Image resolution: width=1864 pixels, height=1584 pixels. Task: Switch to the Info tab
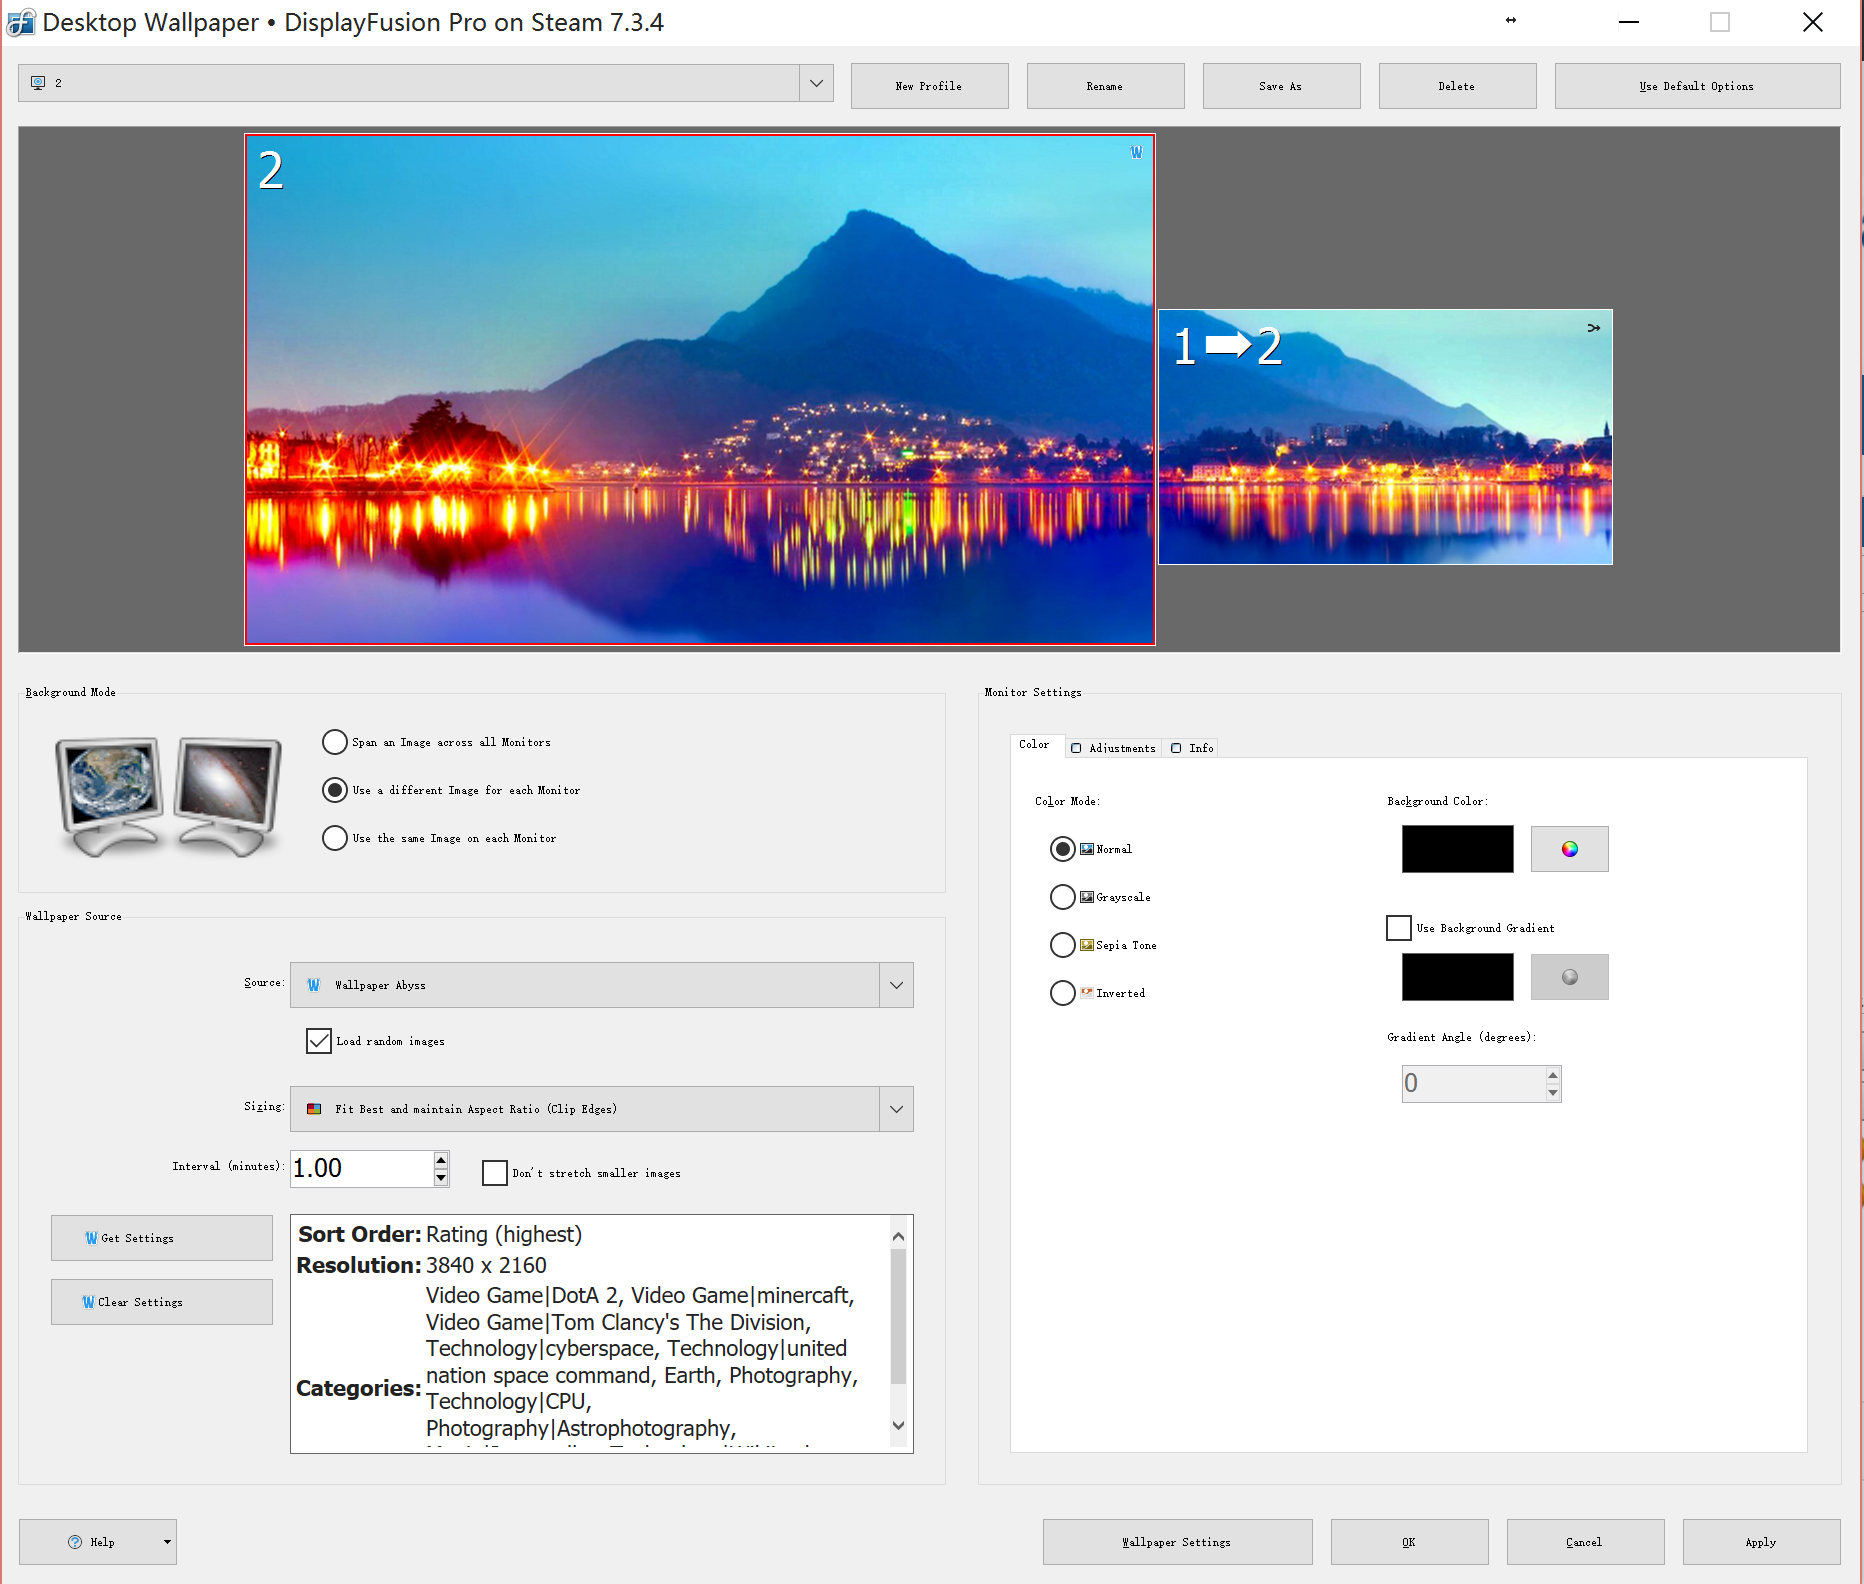[1193, 748]
